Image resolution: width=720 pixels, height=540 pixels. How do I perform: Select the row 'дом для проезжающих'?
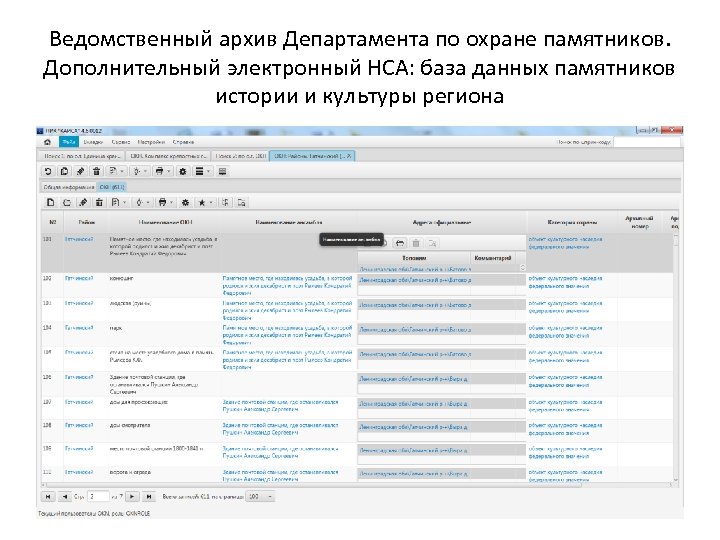pyautogui.click(x=357, y=408)
